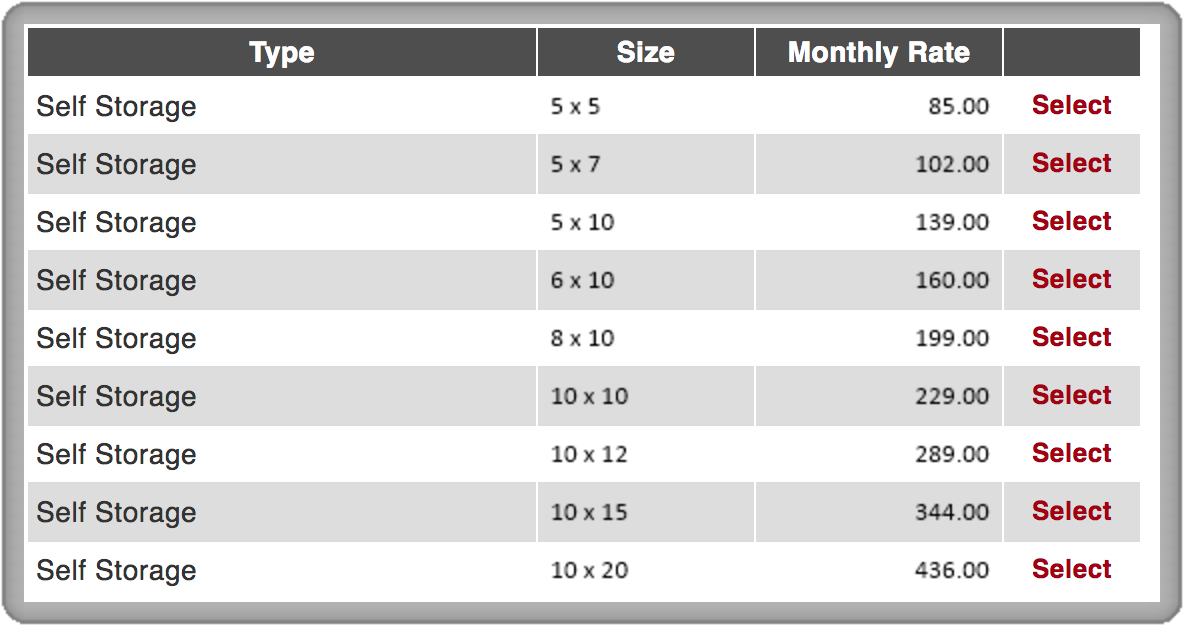Select the 5 x 5 storage unit
The image size is (1184, 626).
click(x=1071, y=105)
